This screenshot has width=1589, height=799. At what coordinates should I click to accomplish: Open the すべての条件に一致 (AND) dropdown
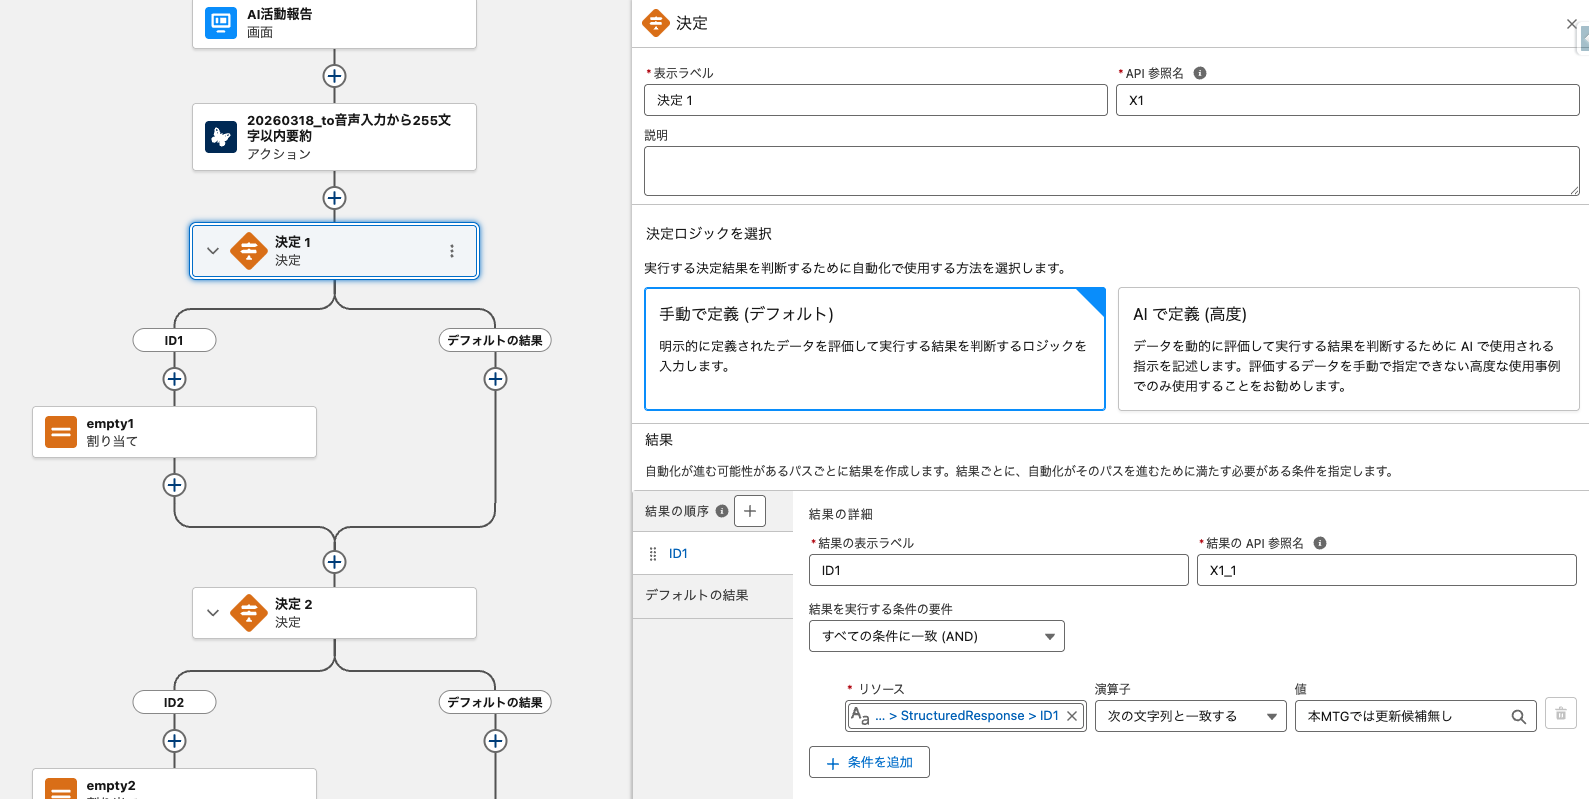click(936, 636)
